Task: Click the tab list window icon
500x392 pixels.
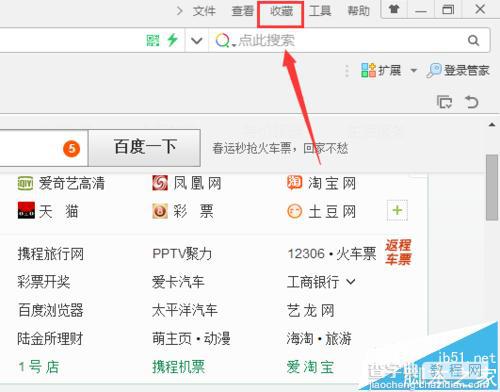Action: (445, 102)
